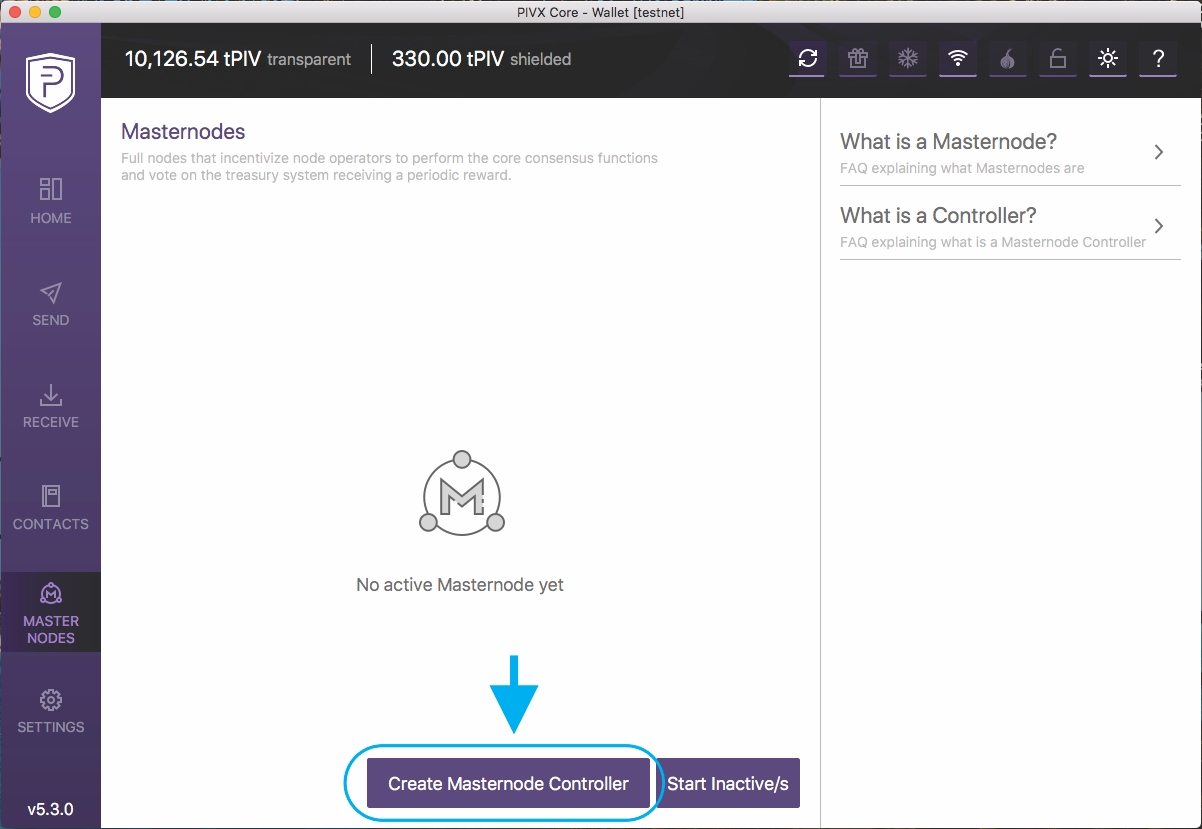Screen dimensions: 1202x829
Task: Expand the What is a Controller FAQ
Action: pyautogui.click(x=1010, y=227)
